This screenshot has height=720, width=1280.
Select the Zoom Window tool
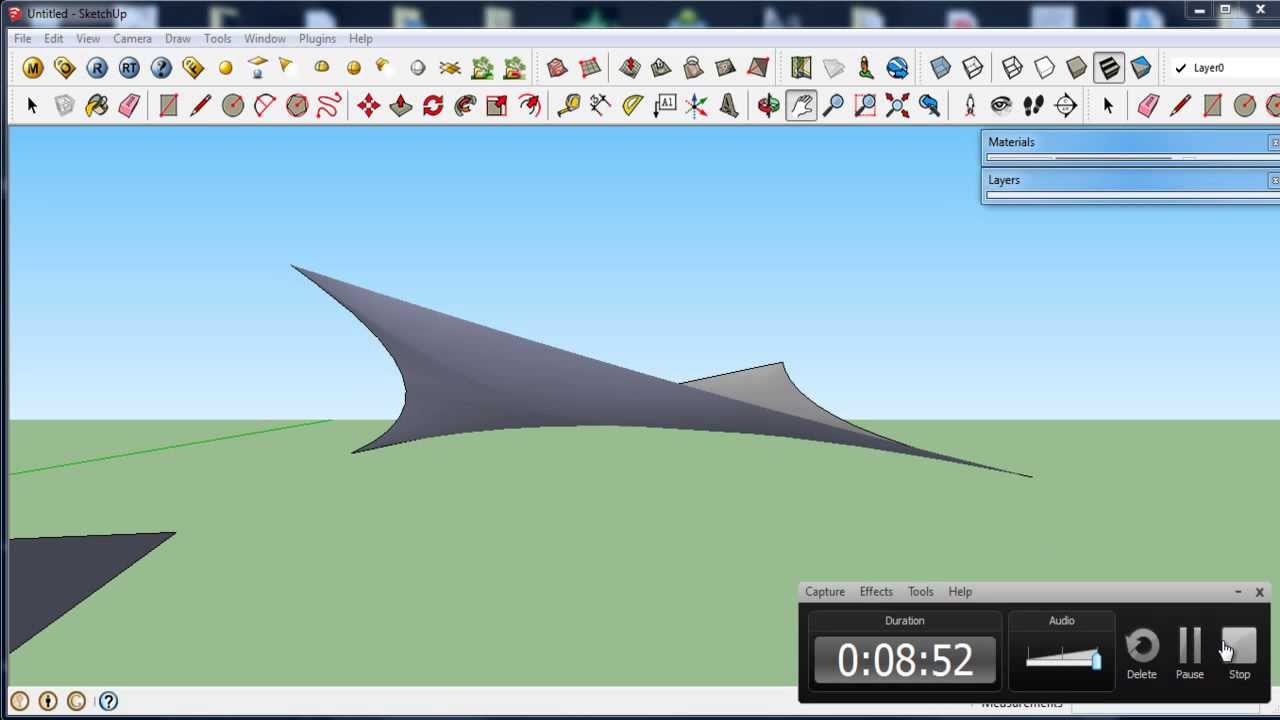click(865, 105)
